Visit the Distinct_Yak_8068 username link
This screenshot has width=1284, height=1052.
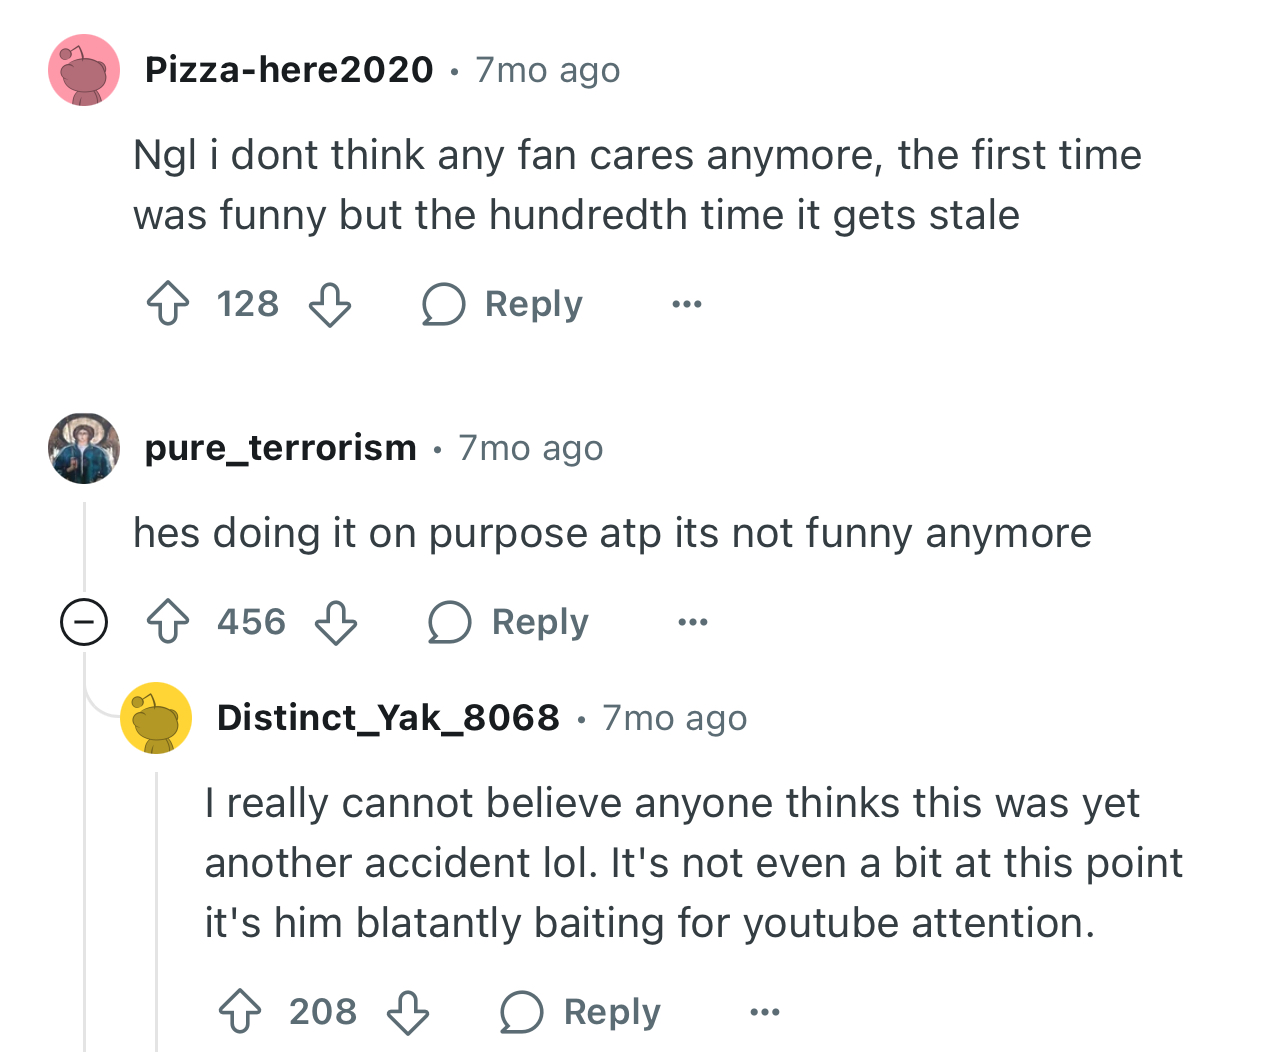click(388, 718)
